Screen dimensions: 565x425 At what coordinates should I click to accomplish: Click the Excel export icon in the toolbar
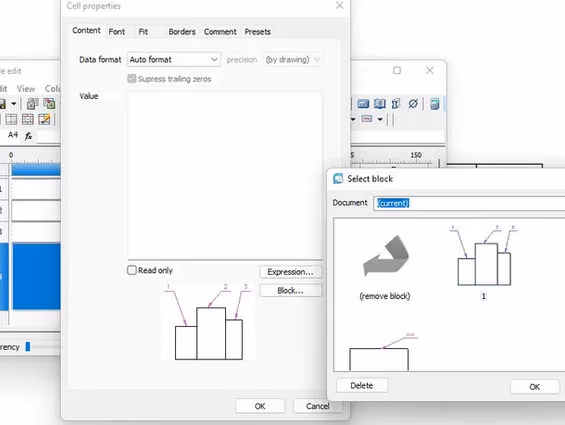point(49,104)
